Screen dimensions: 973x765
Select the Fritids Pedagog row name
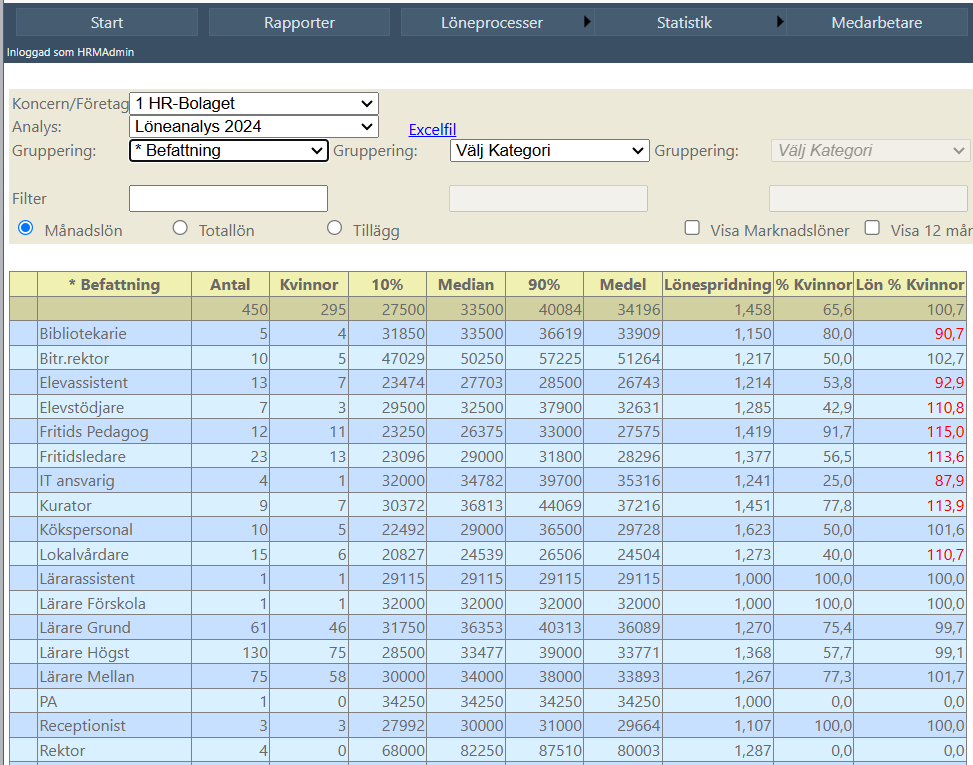[94, 432]
